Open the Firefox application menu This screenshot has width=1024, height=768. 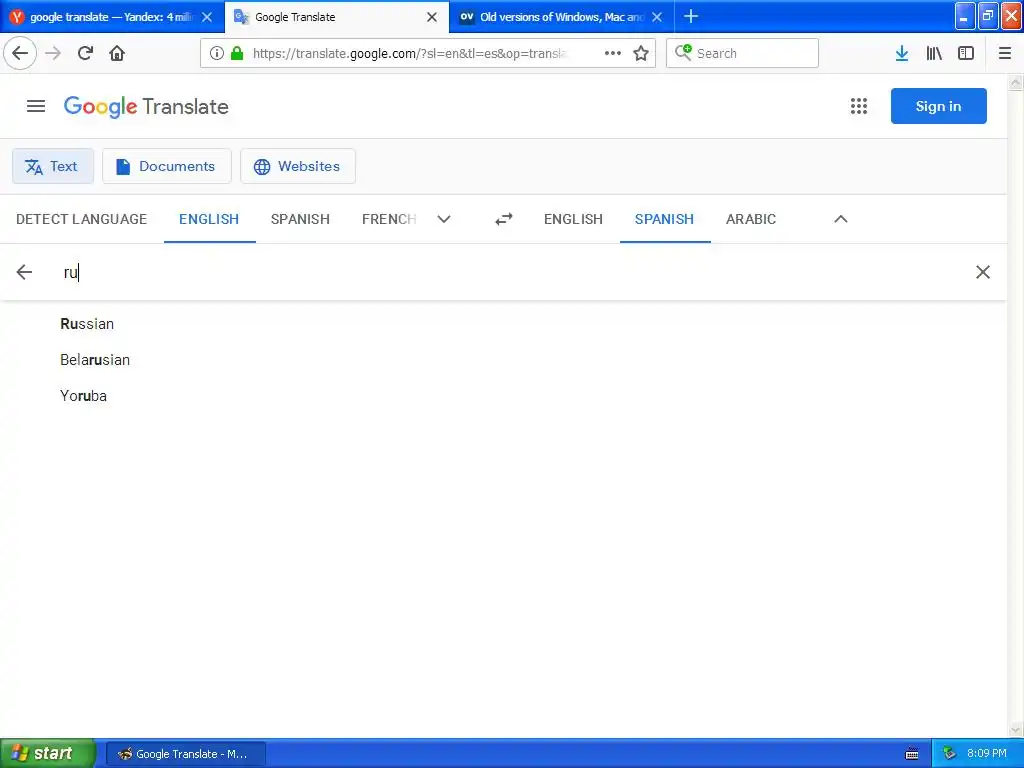coord(1005,54)
